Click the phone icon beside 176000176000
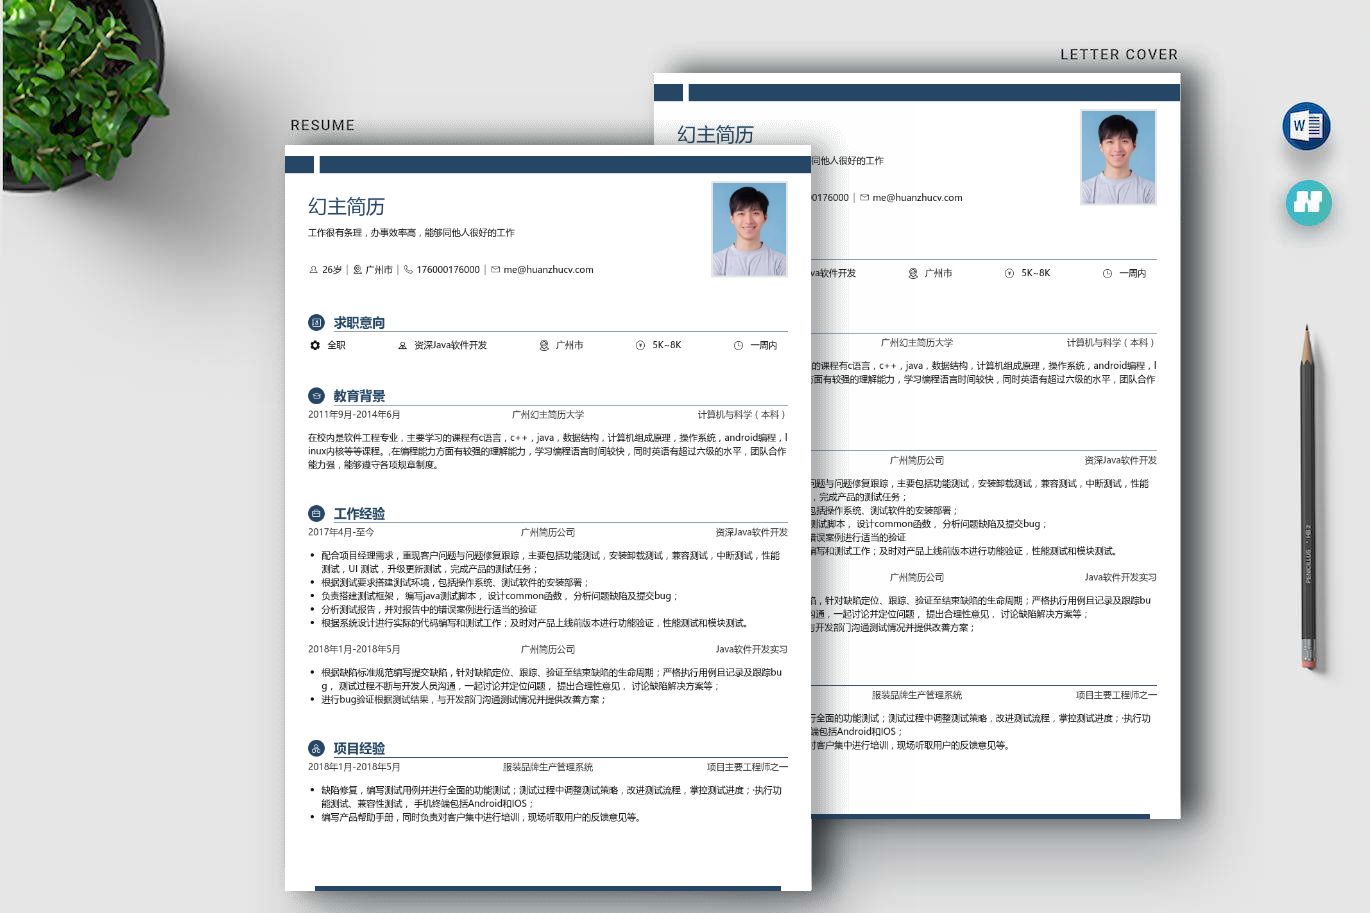This screenshot has width=1370, height=913. (408, 270)
